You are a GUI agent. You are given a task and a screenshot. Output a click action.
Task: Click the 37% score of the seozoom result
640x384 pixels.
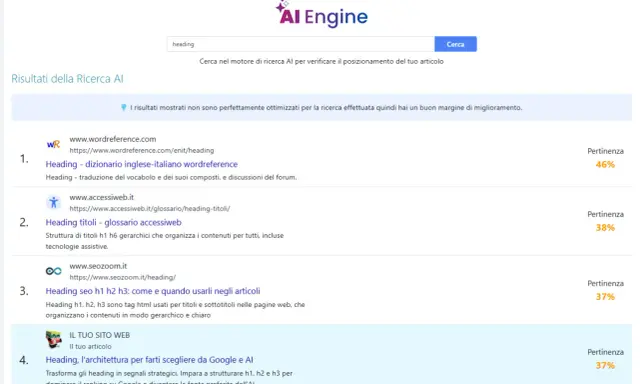[605, 297]
